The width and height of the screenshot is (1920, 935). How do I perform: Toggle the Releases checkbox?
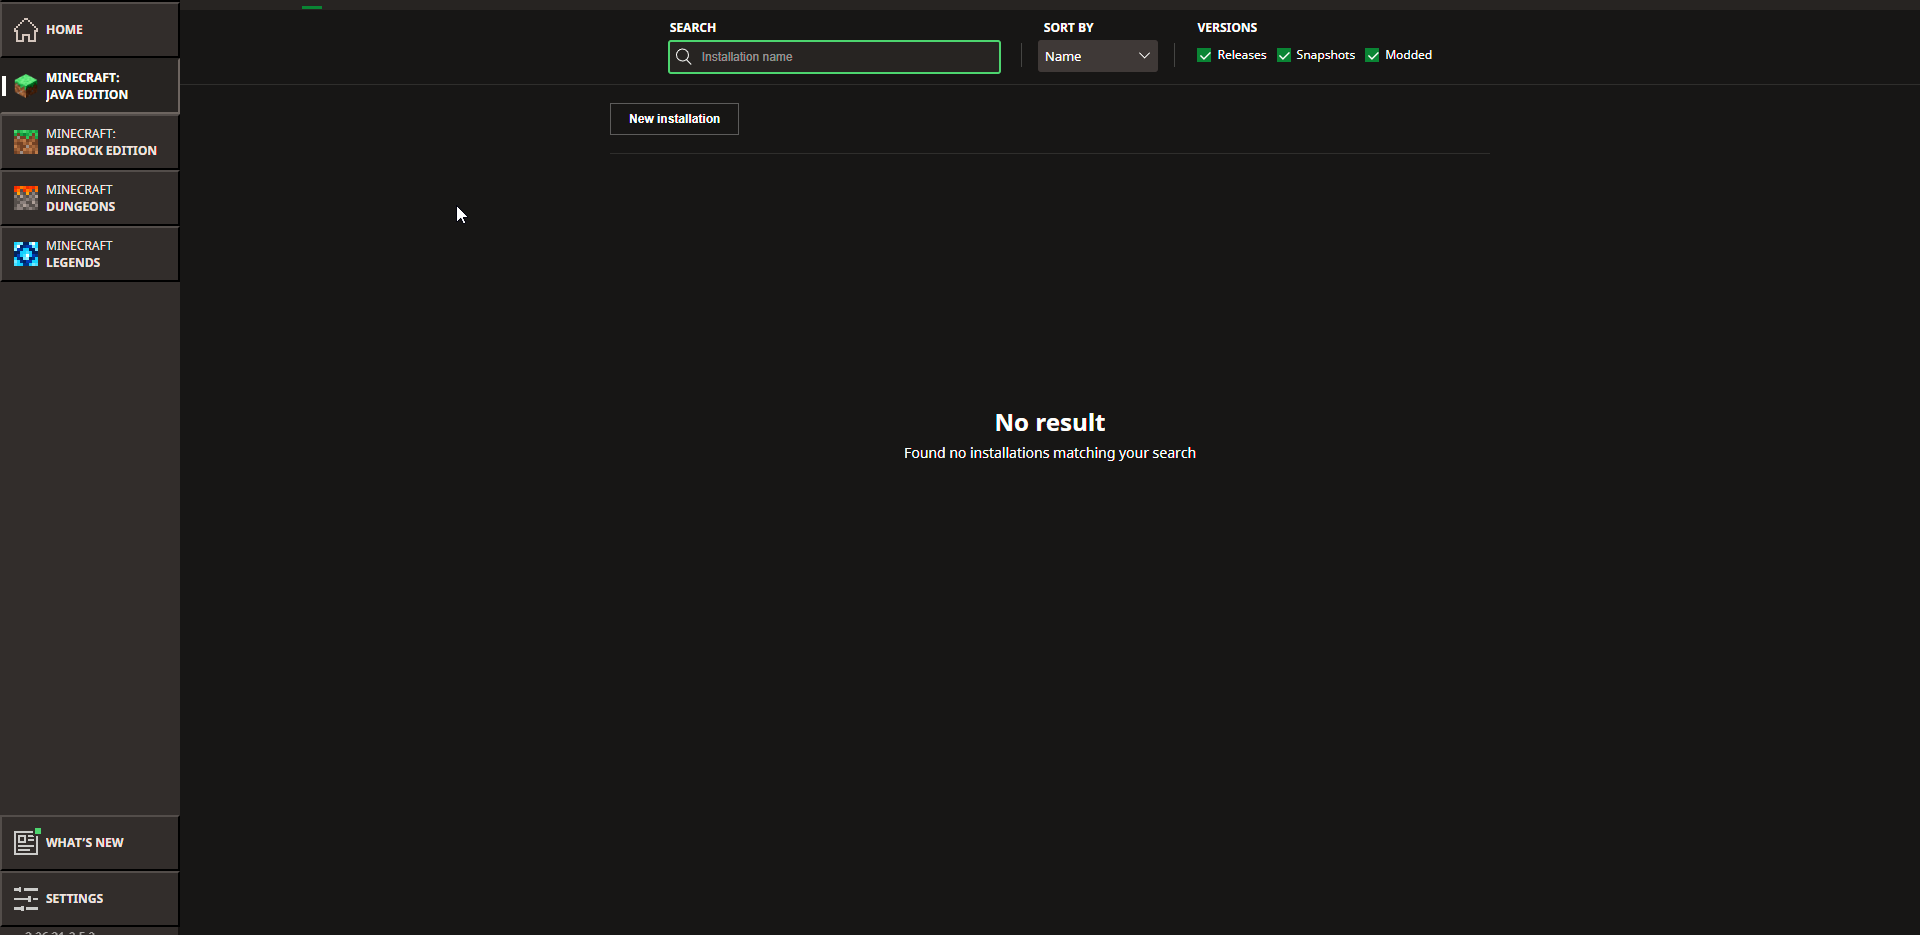(1204, 55)
